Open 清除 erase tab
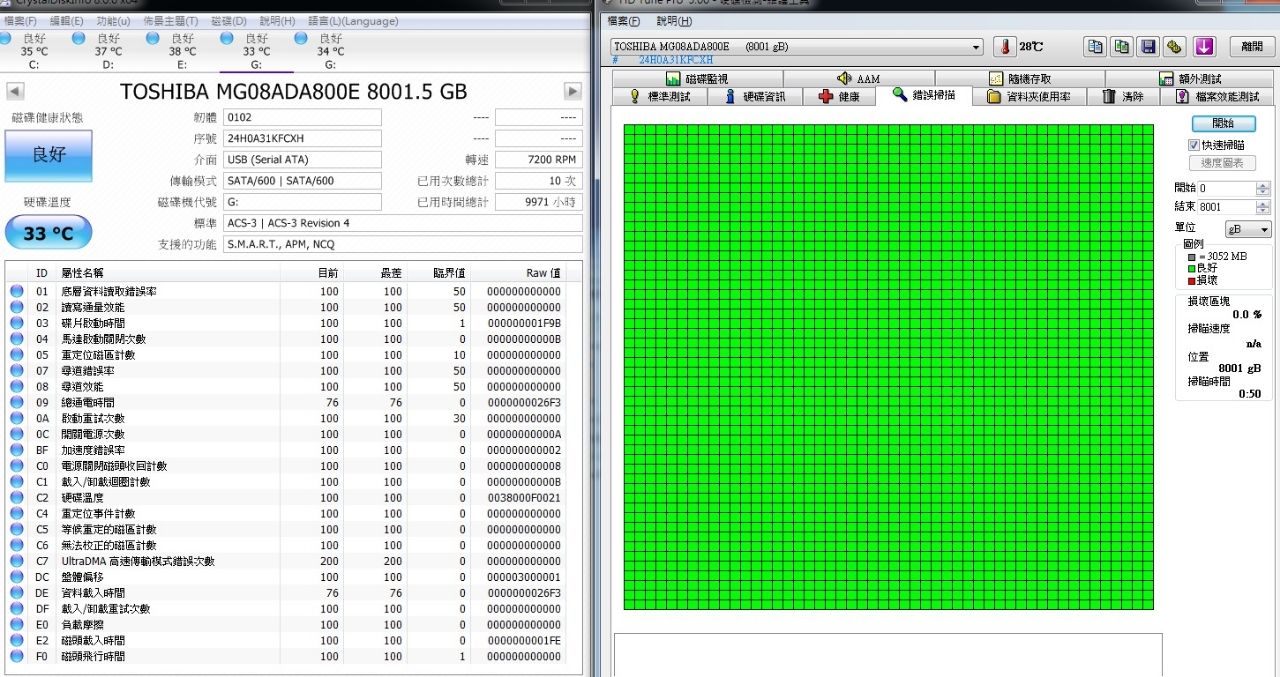Screen dimensions: 1280x677 1122,96
